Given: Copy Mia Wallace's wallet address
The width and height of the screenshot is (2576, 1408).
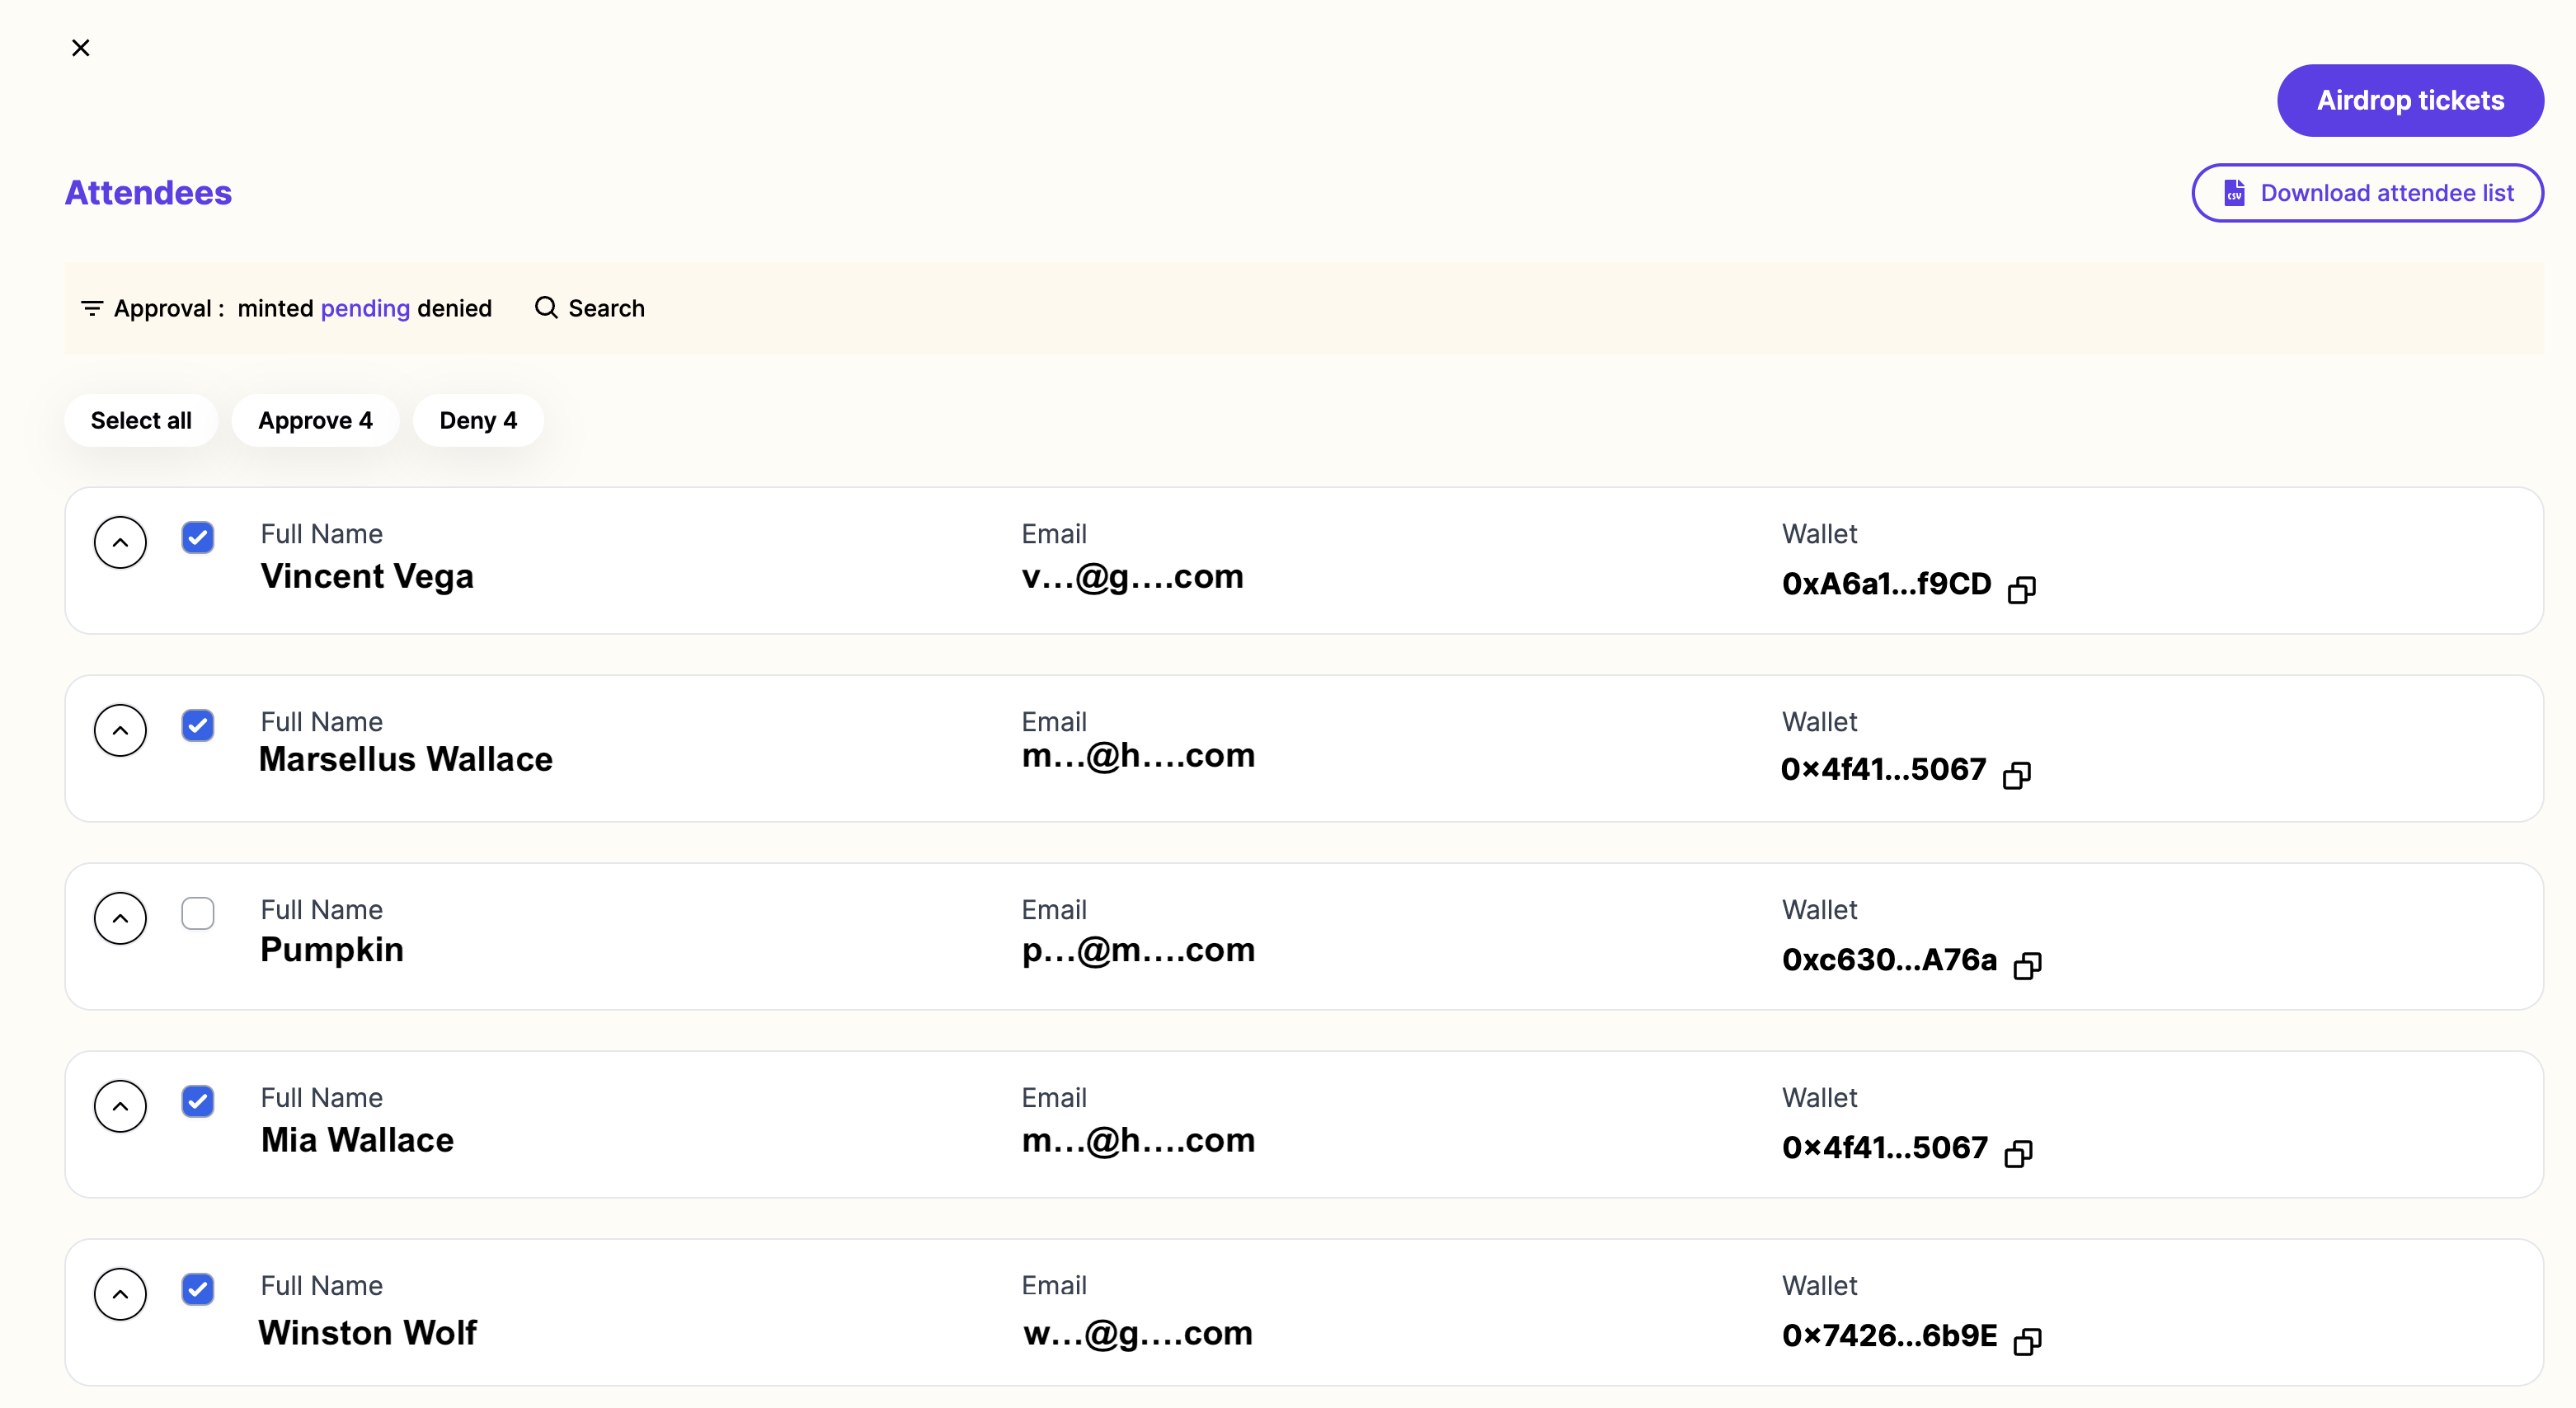Looking at the screenshot, I should click(2018, 1153).
